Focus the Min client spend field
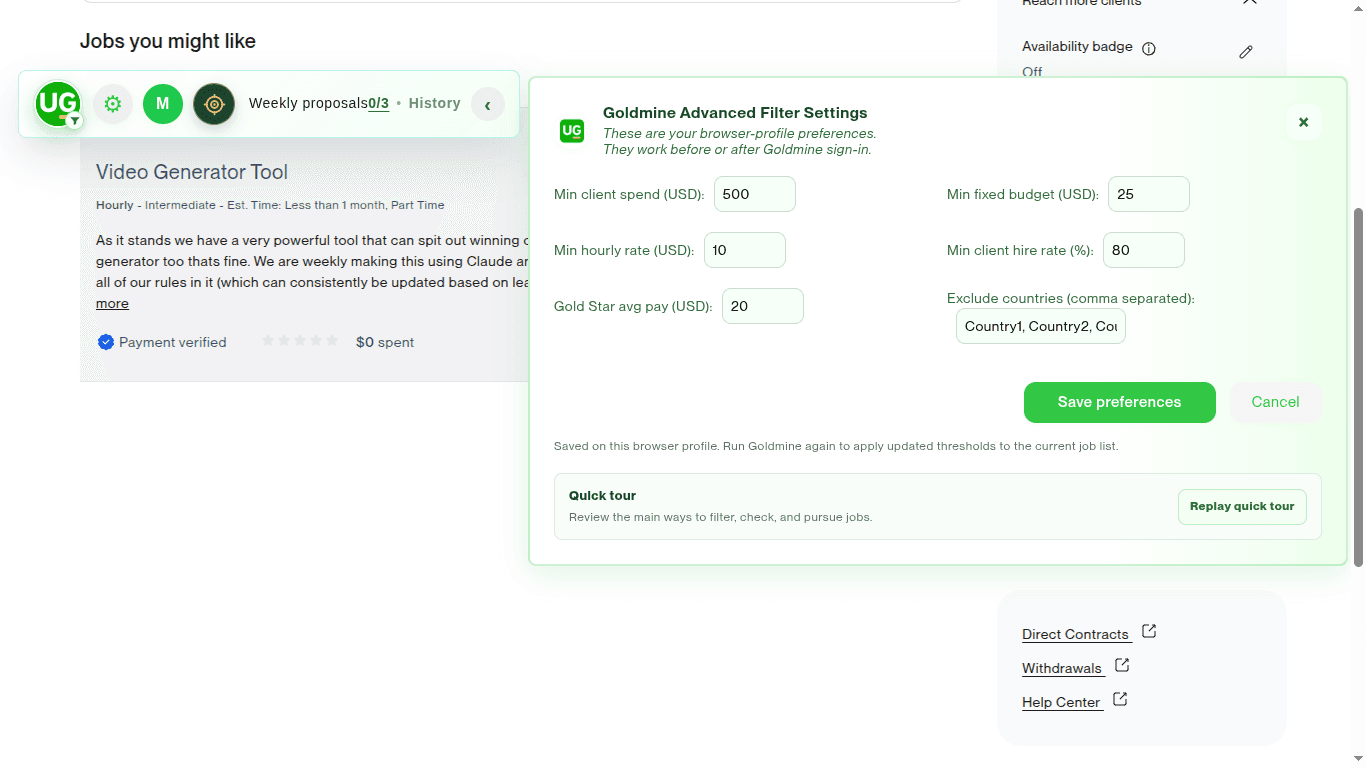This screenshot has height=768, width=1366. tap(755, 194)
